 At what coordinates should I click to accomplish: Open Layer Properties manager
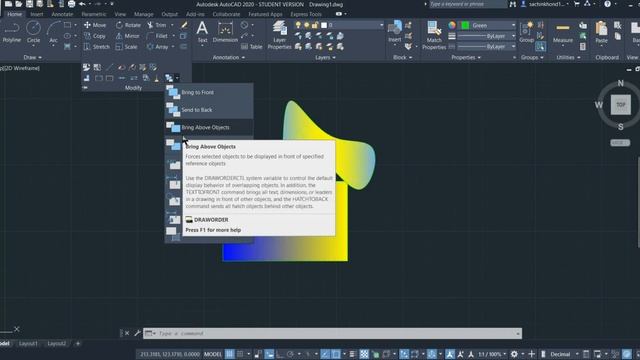point(280,35)
